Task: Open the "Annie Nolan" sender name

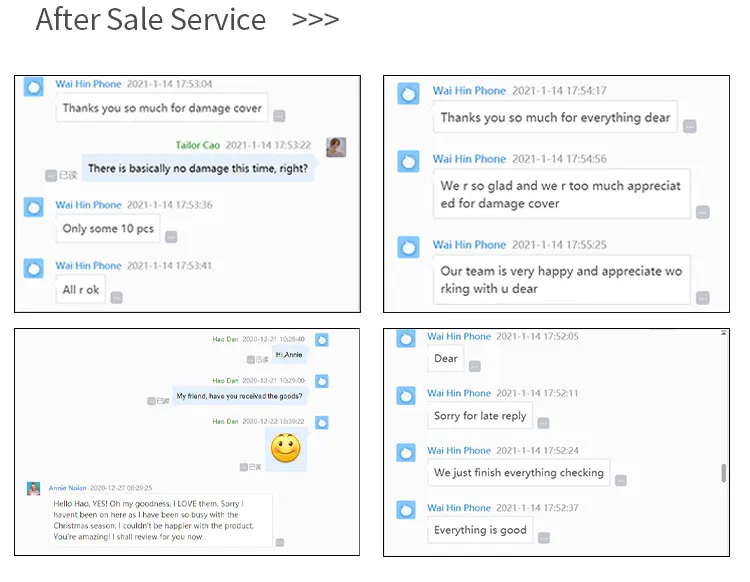Action: [67, 488]
